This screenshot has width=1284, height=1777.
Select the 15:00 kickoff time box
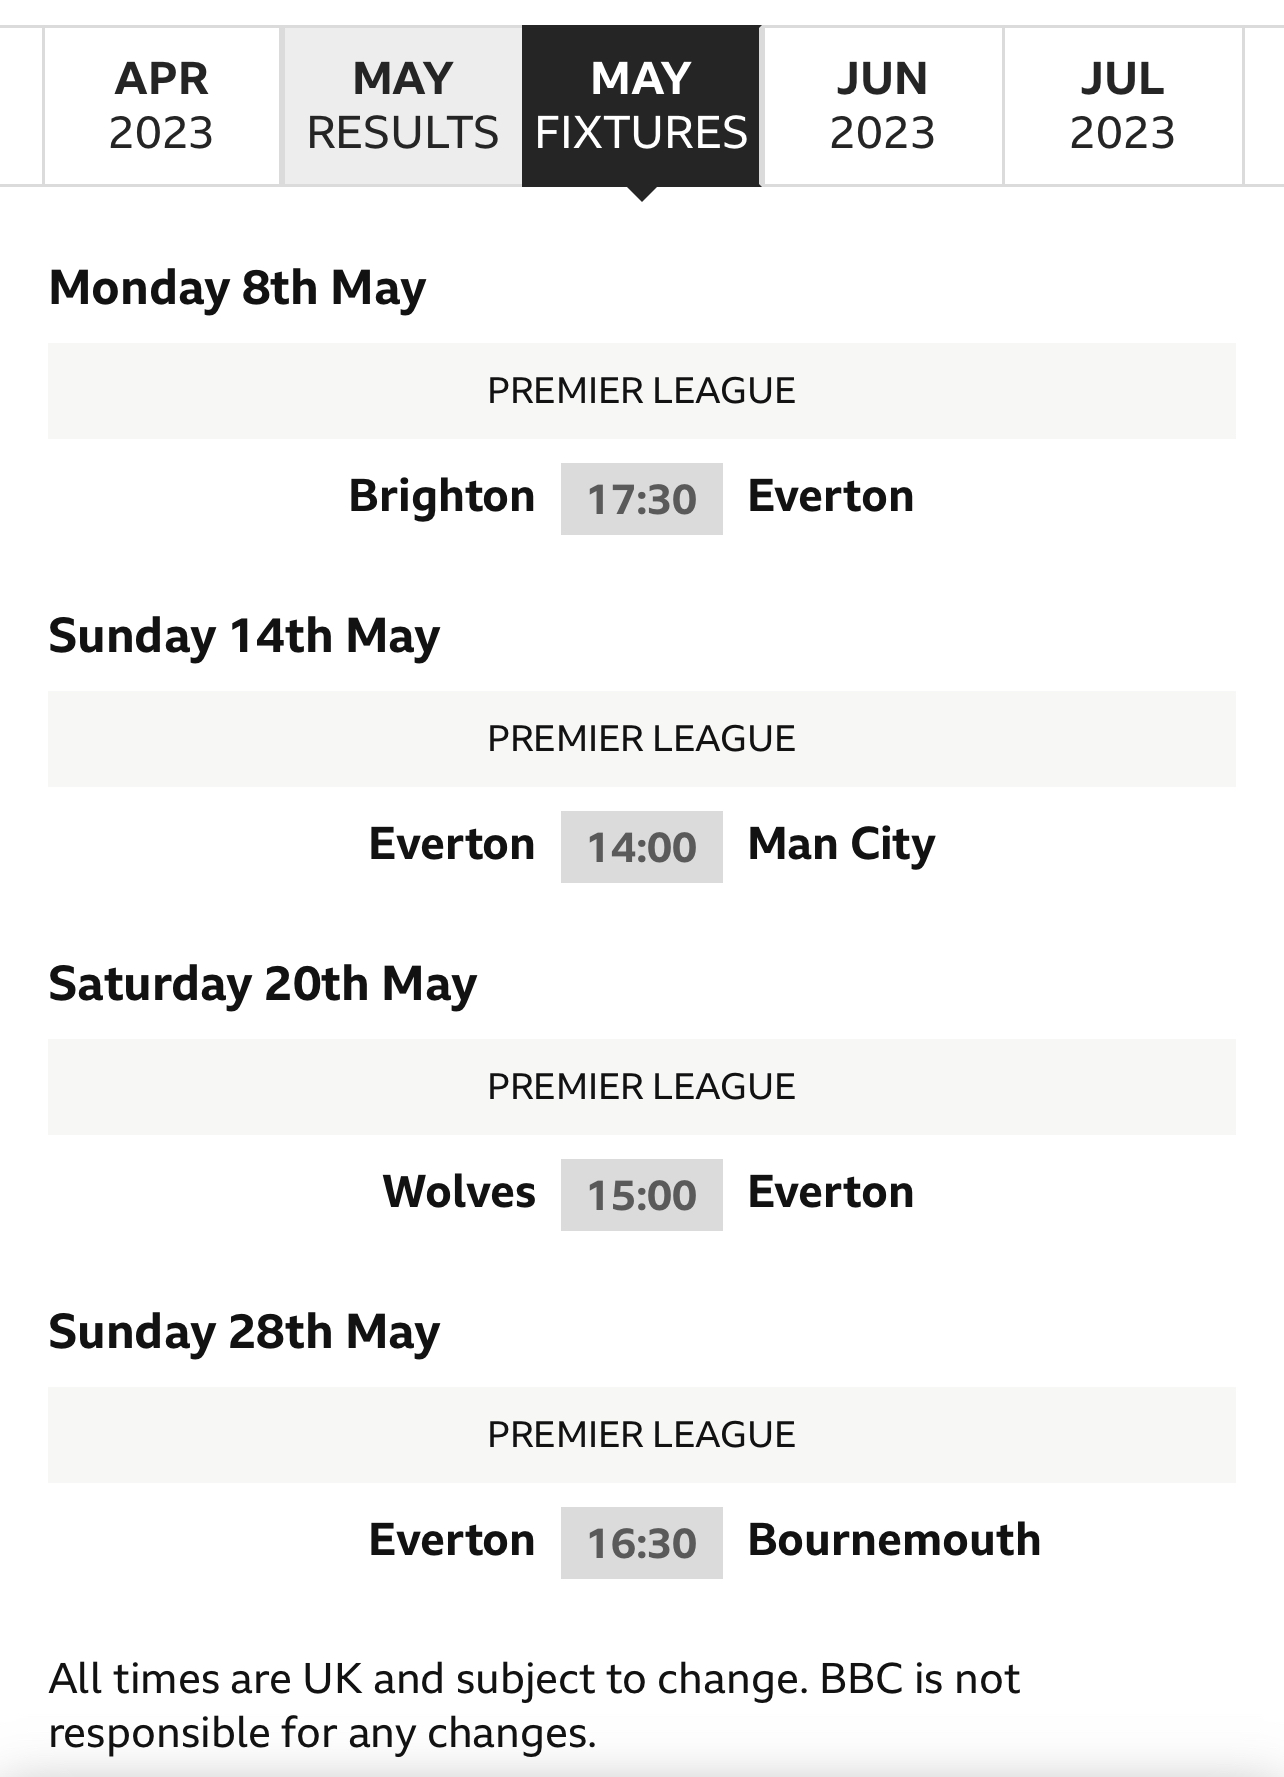pos(641,1195)
